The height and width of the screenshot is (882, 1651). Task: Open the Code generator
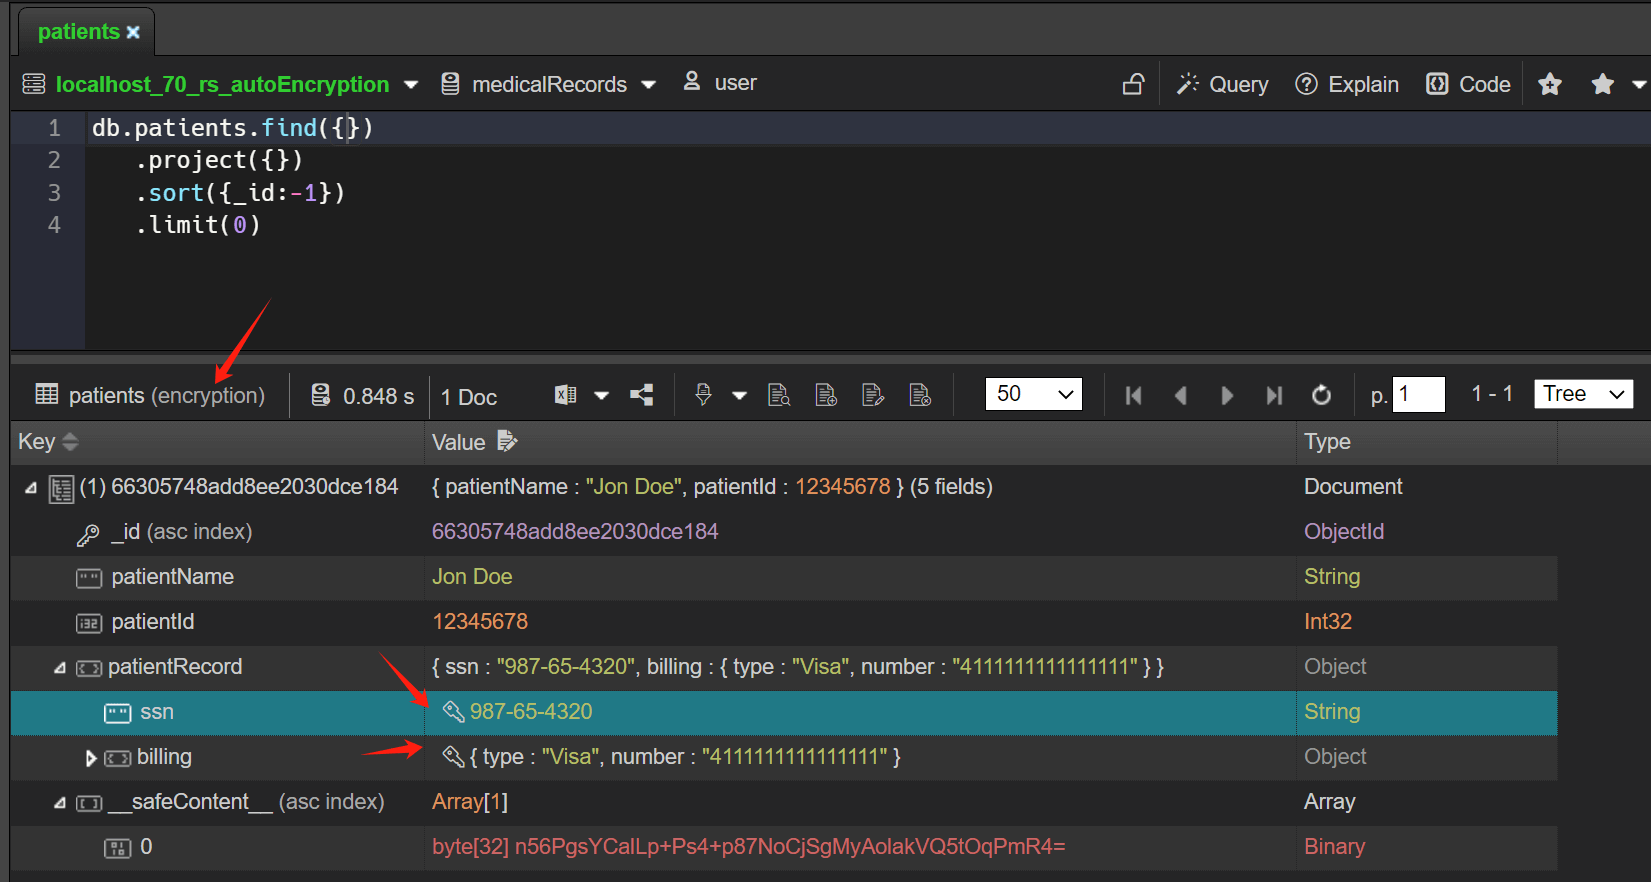1468,85
